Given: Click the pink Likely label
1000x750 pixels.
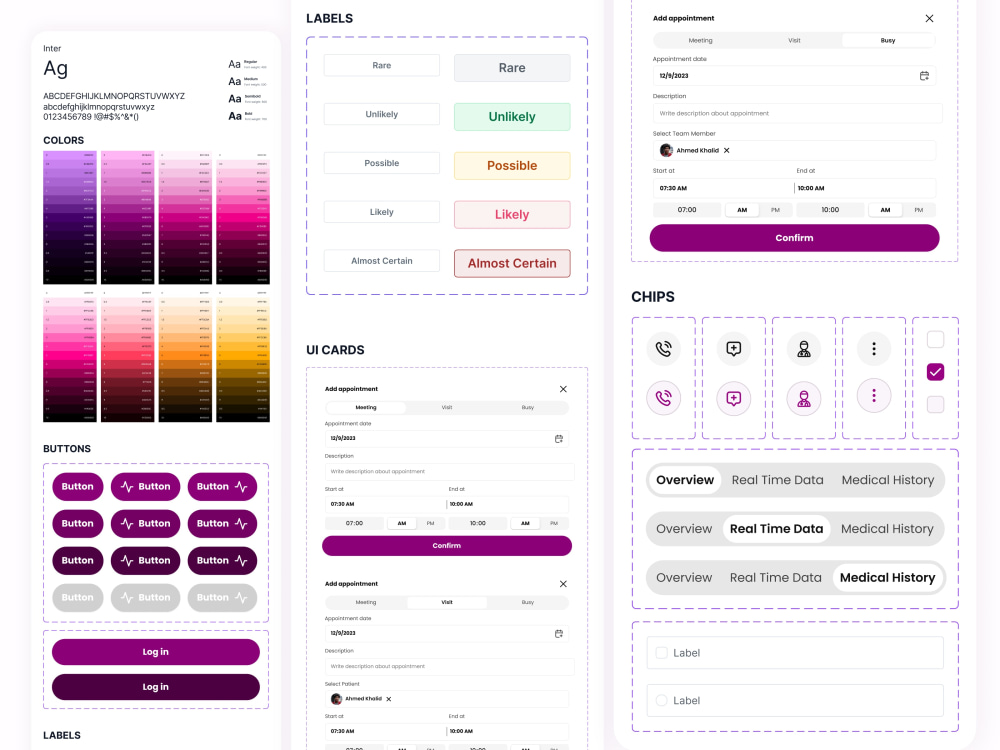Looking at the screenshot, I should click(x=512, y=215).
